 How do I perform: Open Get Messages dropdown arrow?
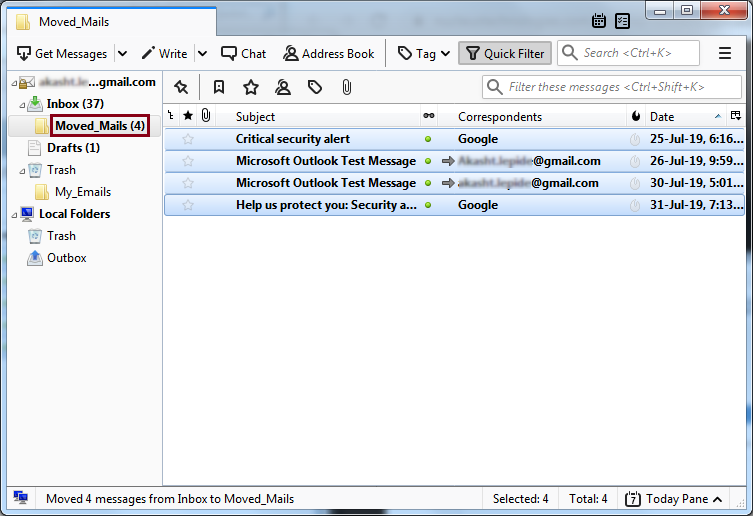click(122, 53)
